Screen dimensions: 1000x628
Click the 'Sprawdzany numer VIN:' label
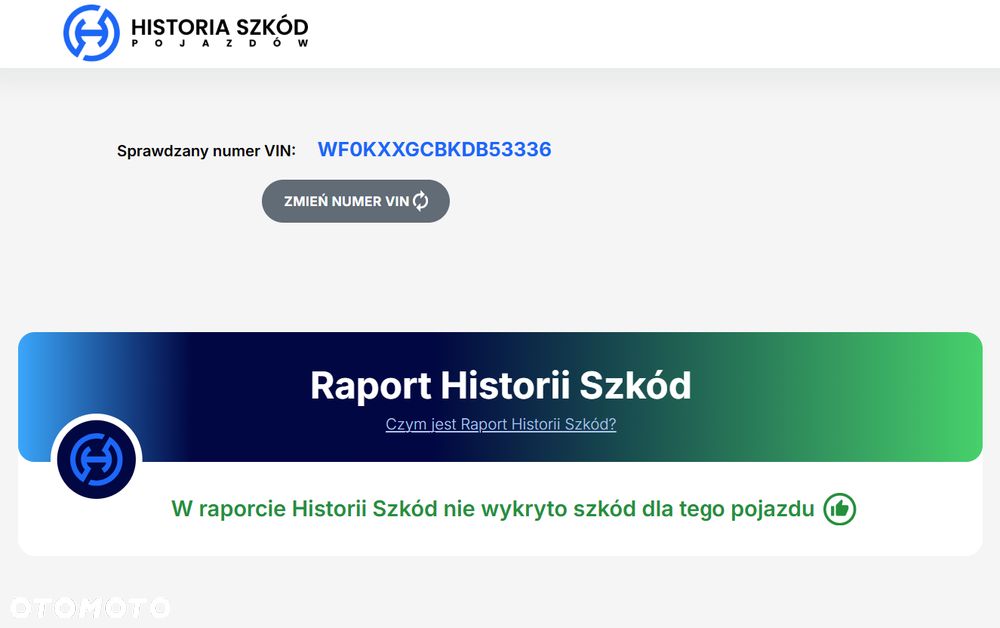click(x=206, y=151)
